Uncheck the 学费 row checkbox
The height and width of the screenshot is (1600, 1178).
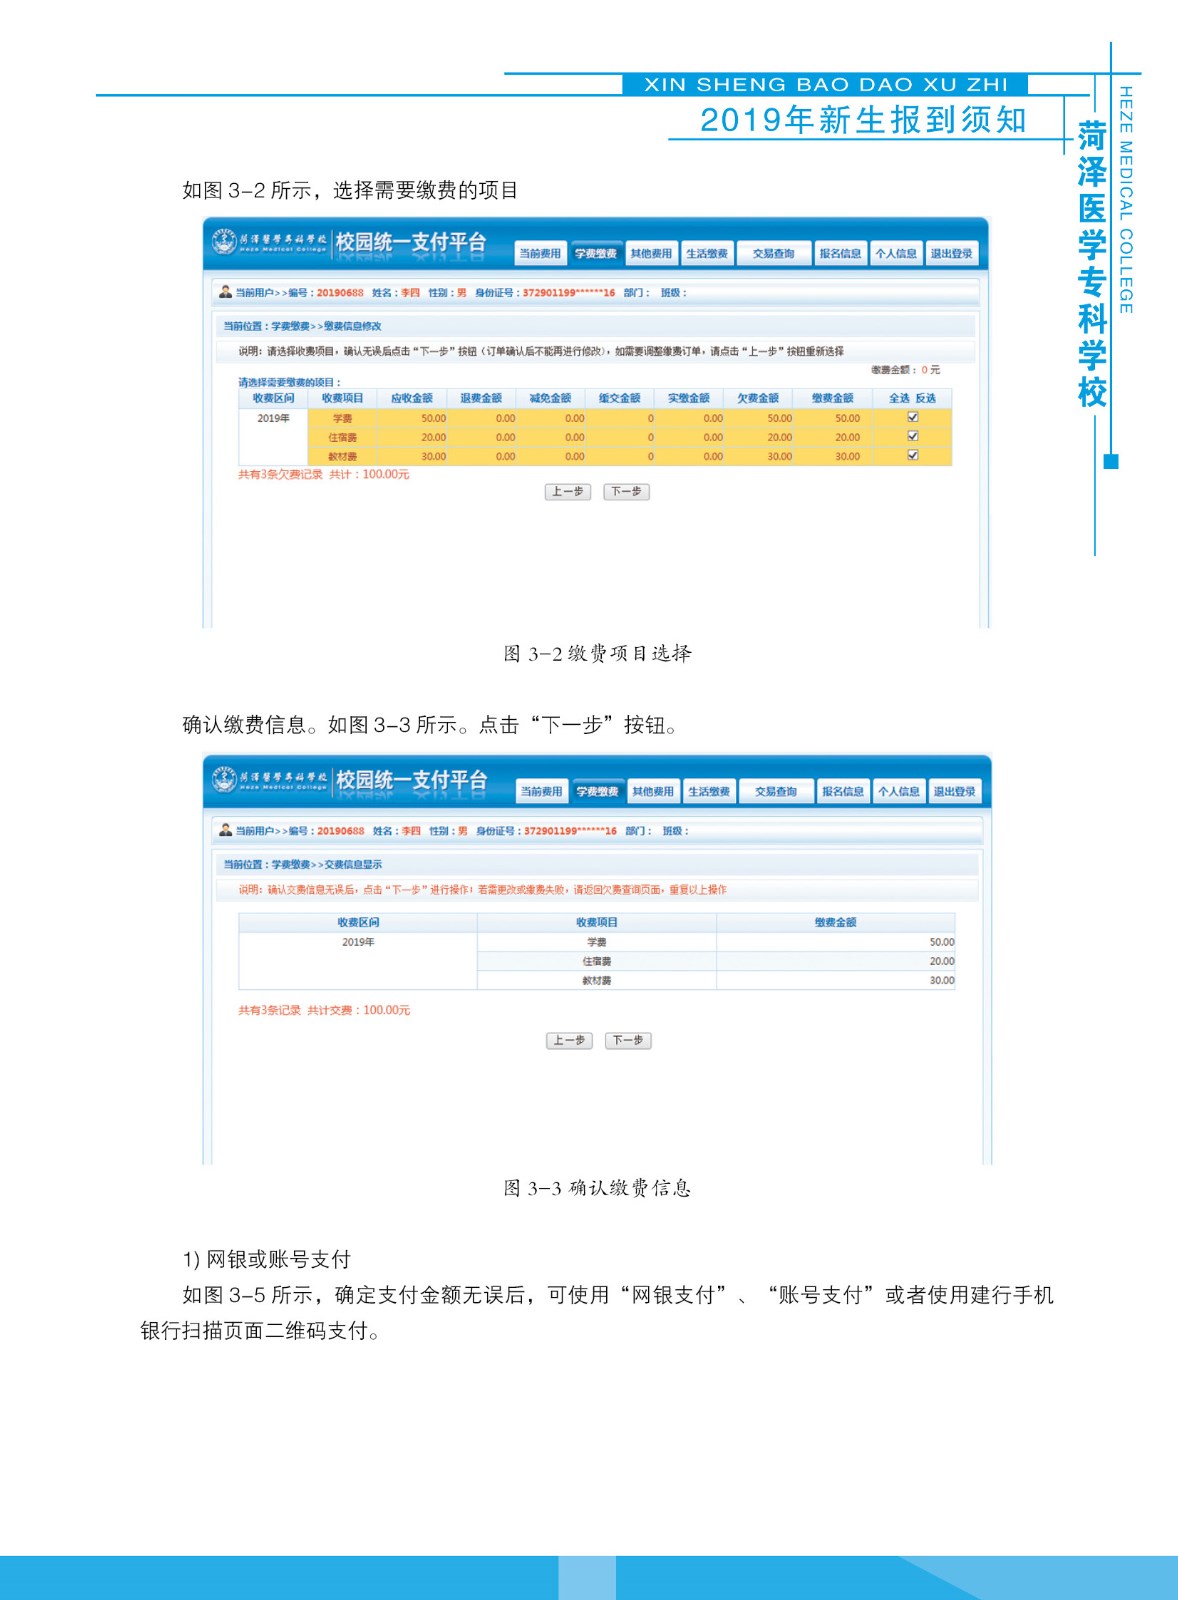click(x=912, y=417)
